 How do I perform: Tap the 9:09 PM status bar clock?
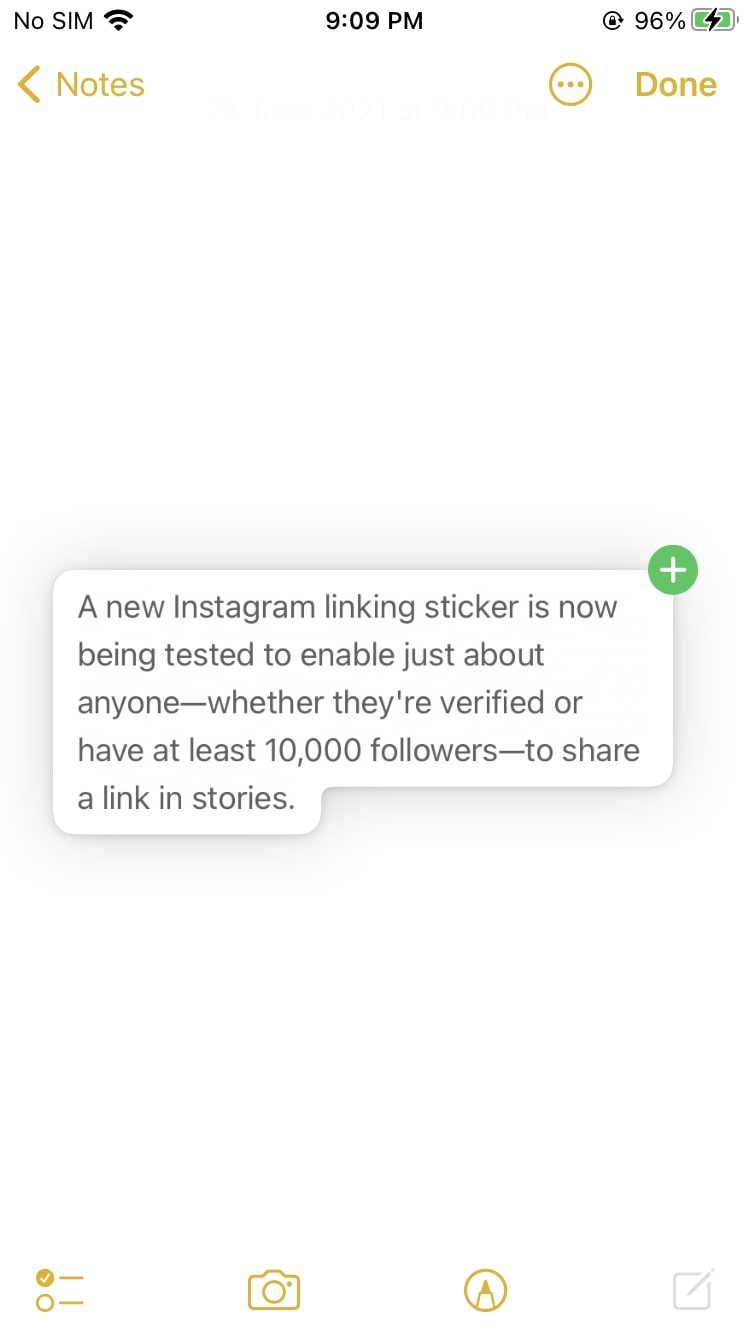pyautogui.click(x=374, y=20)
